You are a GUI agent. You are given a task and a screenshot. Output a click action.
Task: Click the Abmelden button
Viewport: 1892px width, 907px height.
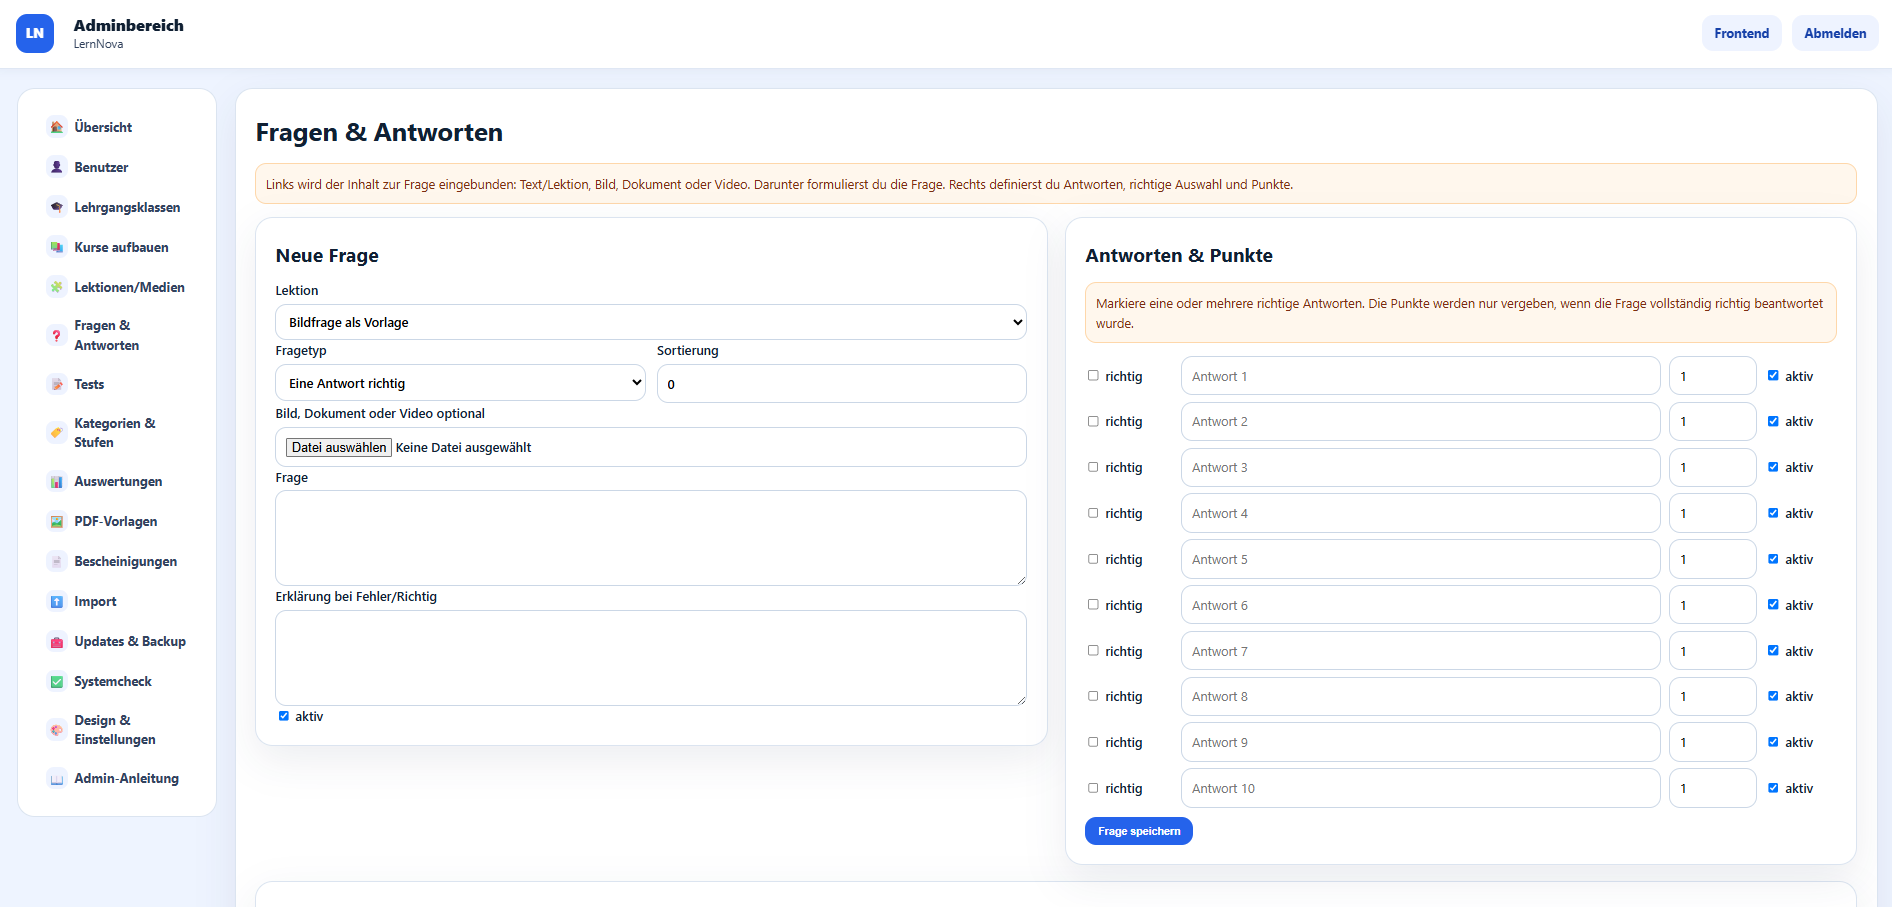point(1835,33)
